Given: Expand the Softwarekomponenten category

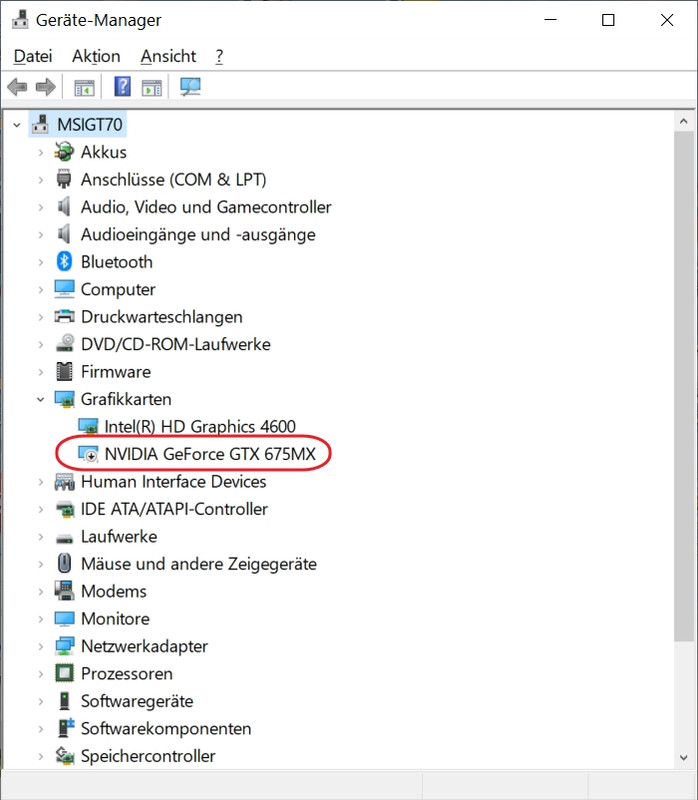Looking at the screenshot, I should pos(40,729).
